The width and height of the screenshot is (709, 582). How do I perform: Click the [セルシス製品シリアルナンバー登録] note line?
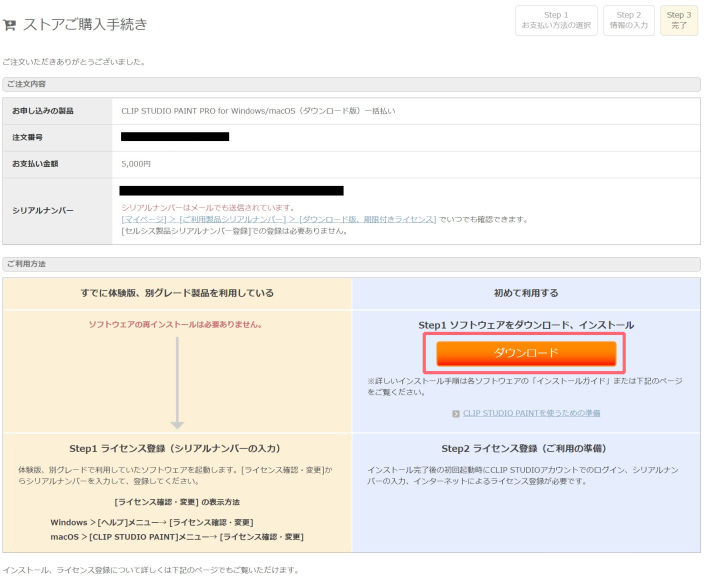(x=234, y=231)
